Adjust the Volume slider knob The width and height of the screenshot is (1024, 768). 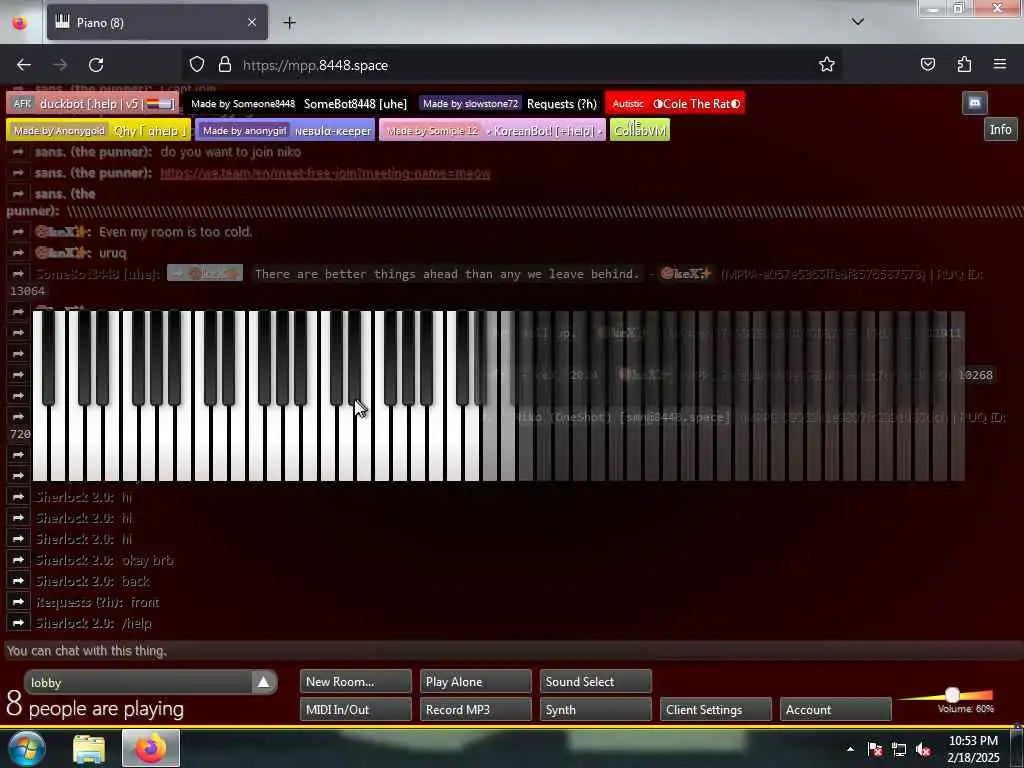pyautogui.click(x=952, y=694)
